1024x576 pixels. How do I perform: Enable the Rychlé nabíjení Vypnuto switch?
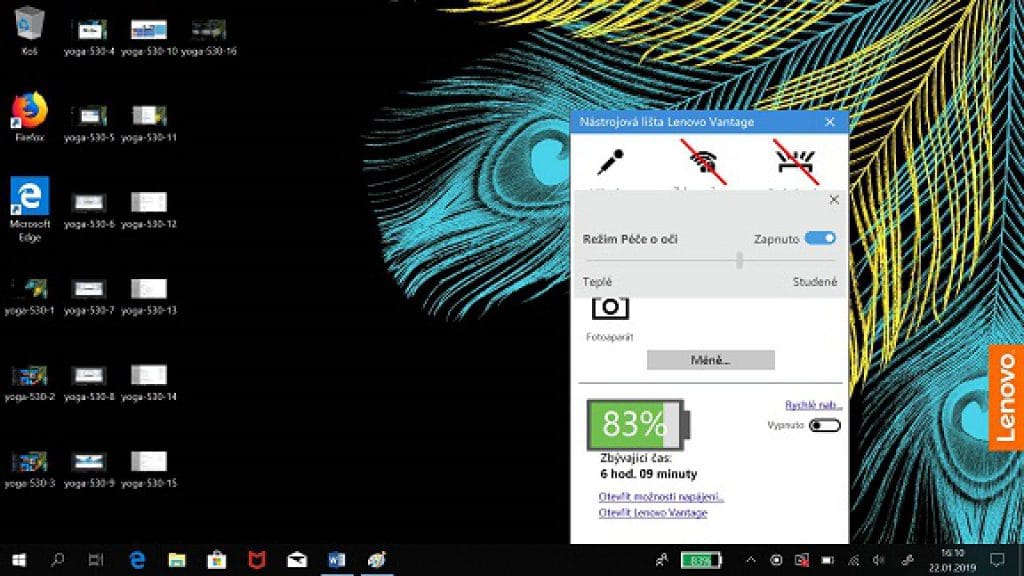pyautogui.click(x=824, y=425)
